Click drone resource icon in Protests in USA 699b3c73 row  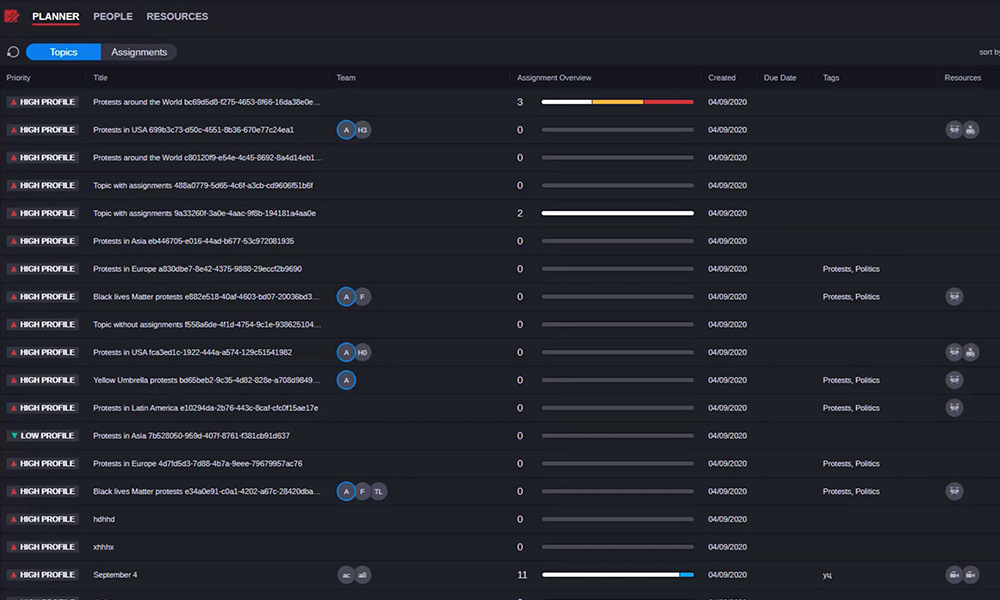[954, 130]
